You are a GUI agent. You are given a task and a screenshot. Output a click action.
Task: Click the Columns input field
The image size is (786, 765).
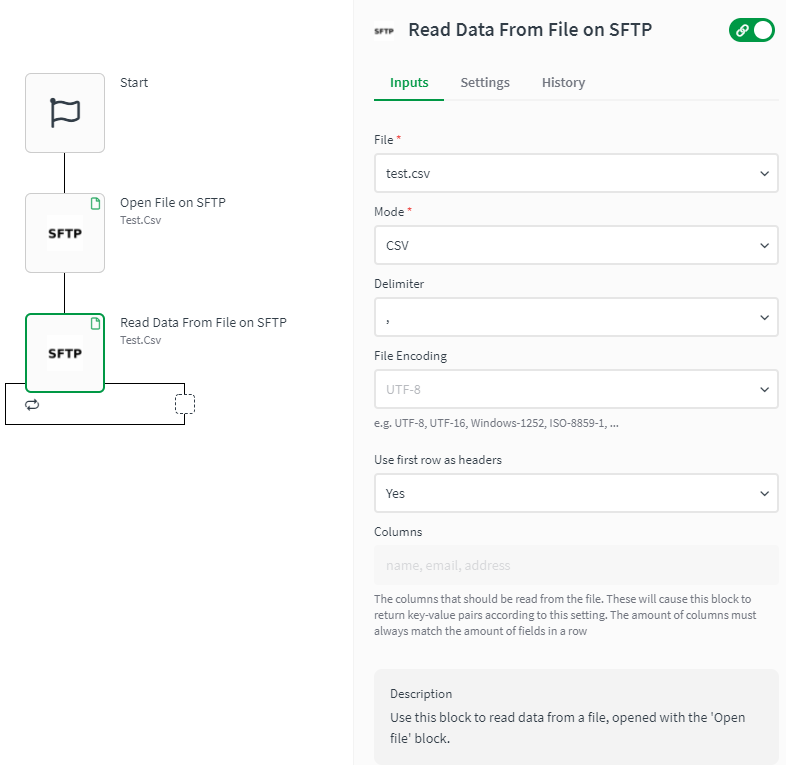576,565
